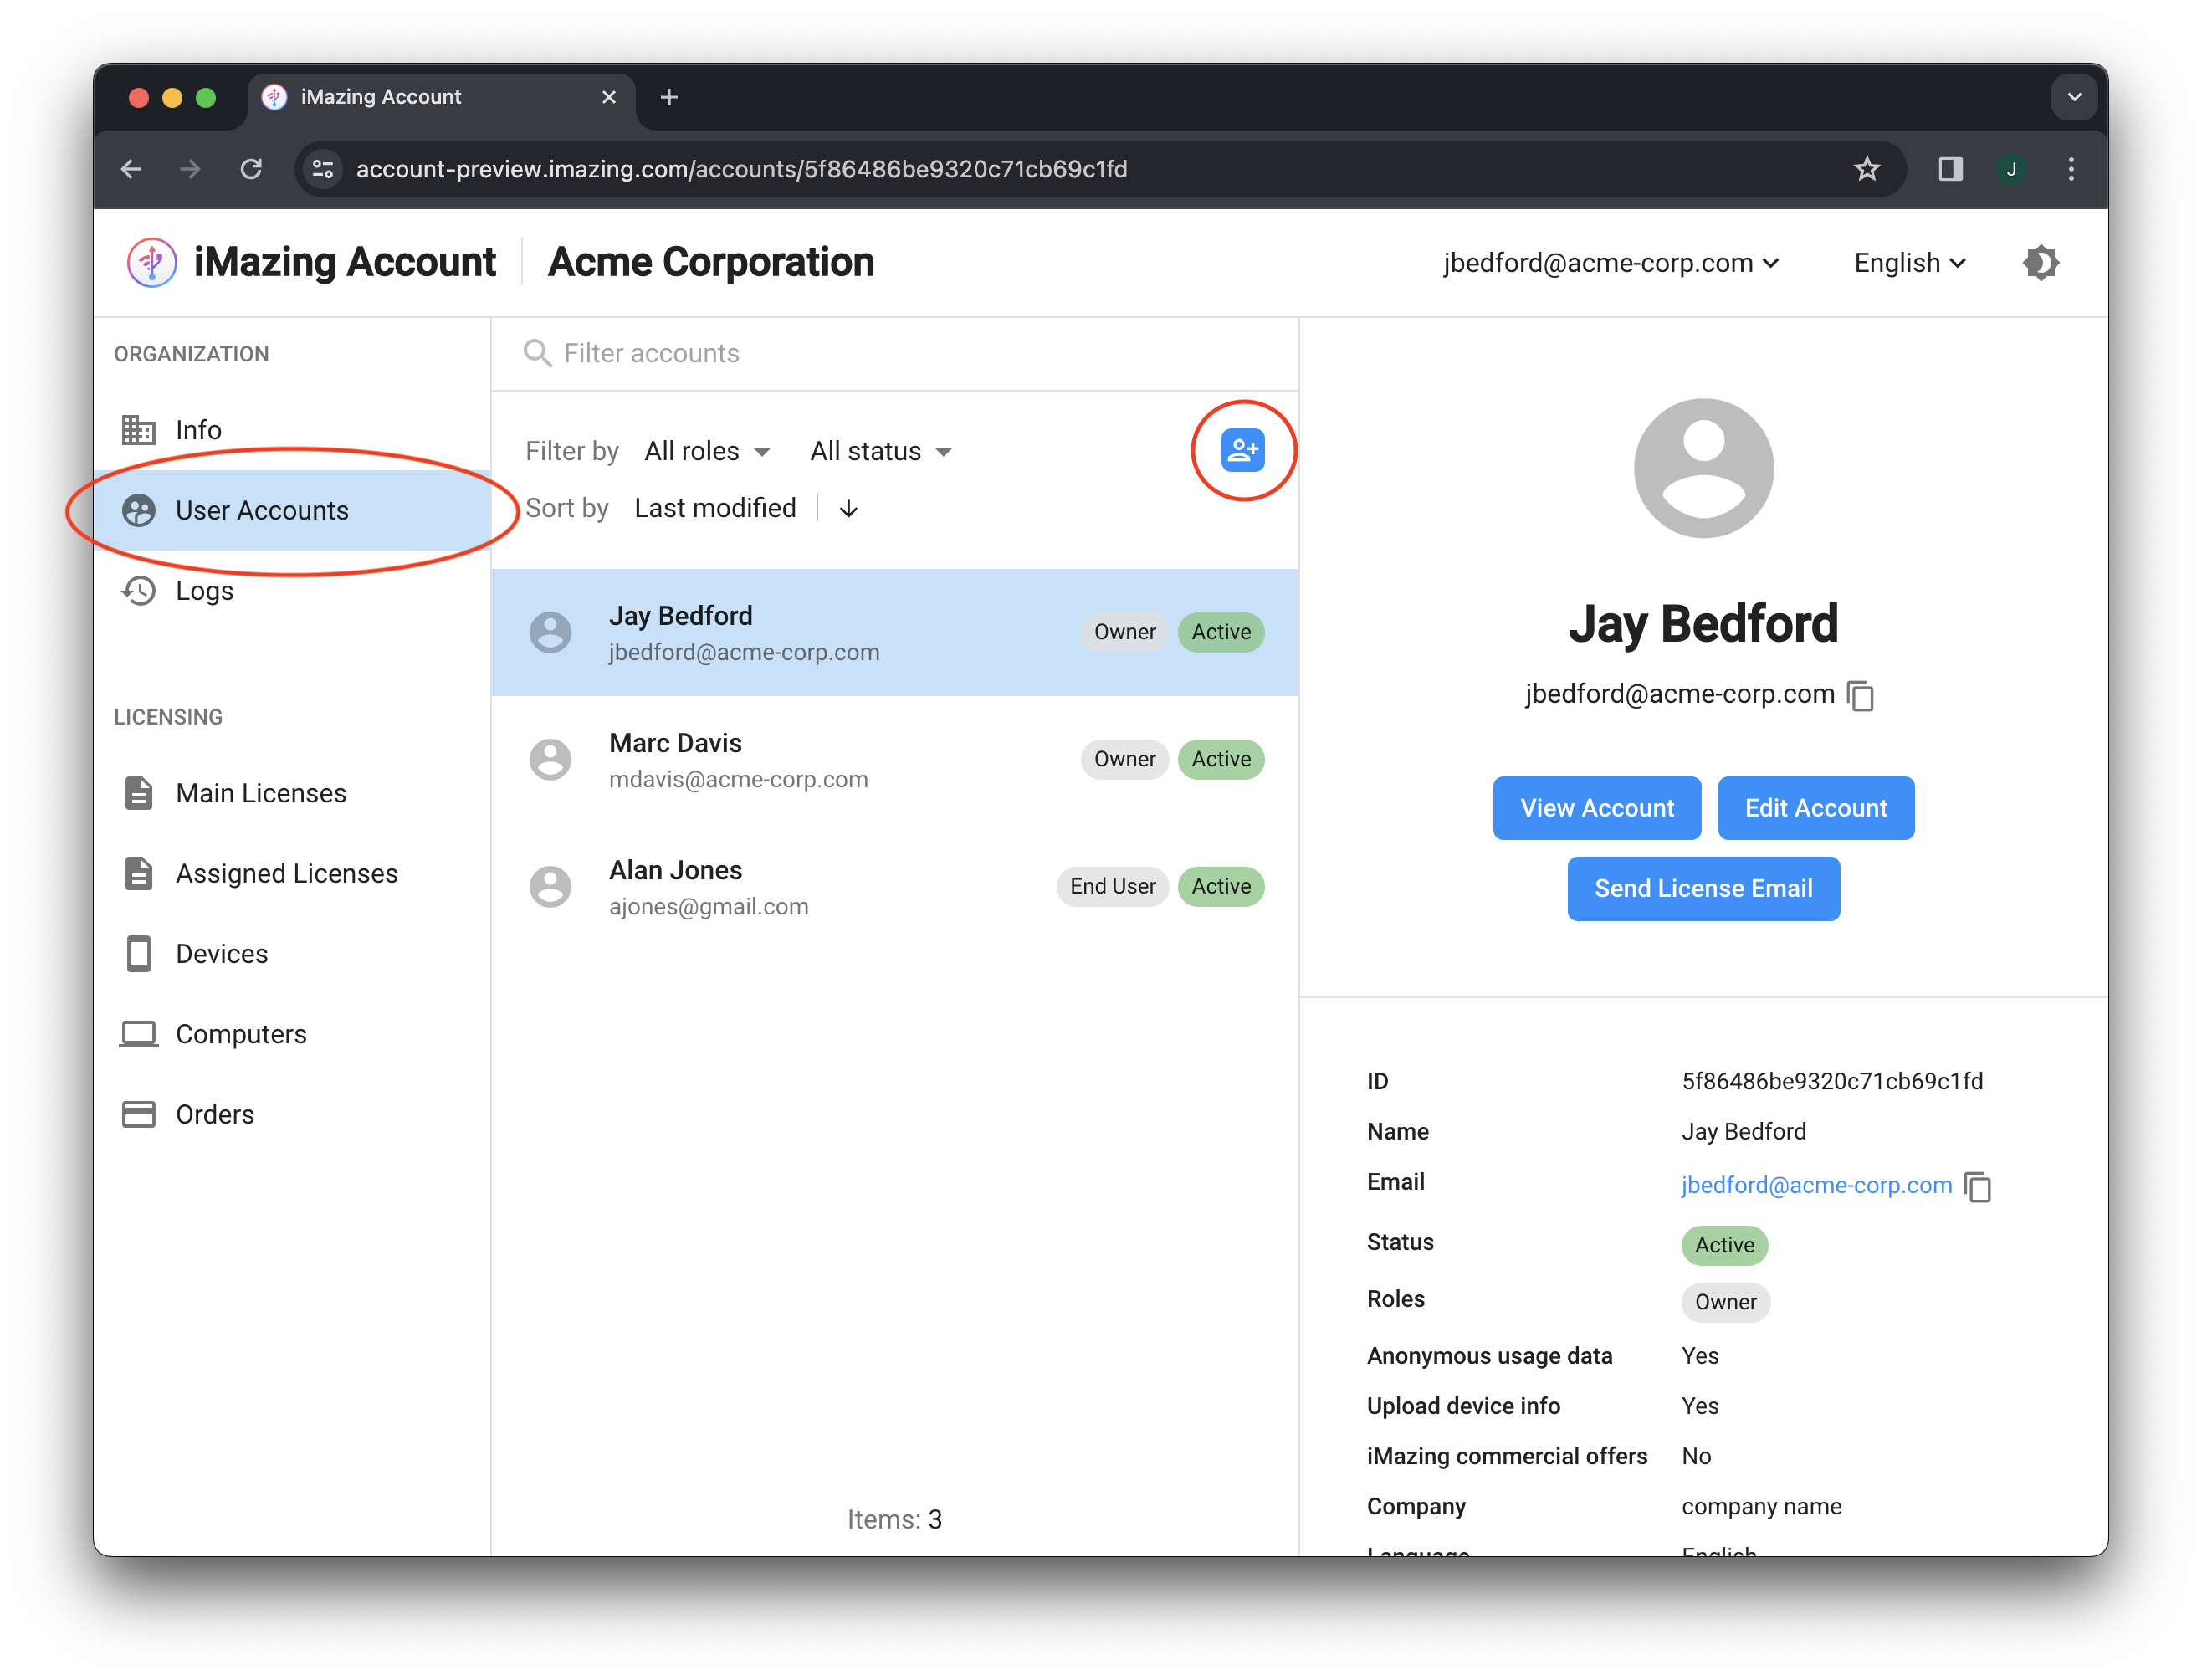Viewport: 2202px width, 1680px height.
Task: Click Marc Davis Owner badge
Action: (1124, 760)
